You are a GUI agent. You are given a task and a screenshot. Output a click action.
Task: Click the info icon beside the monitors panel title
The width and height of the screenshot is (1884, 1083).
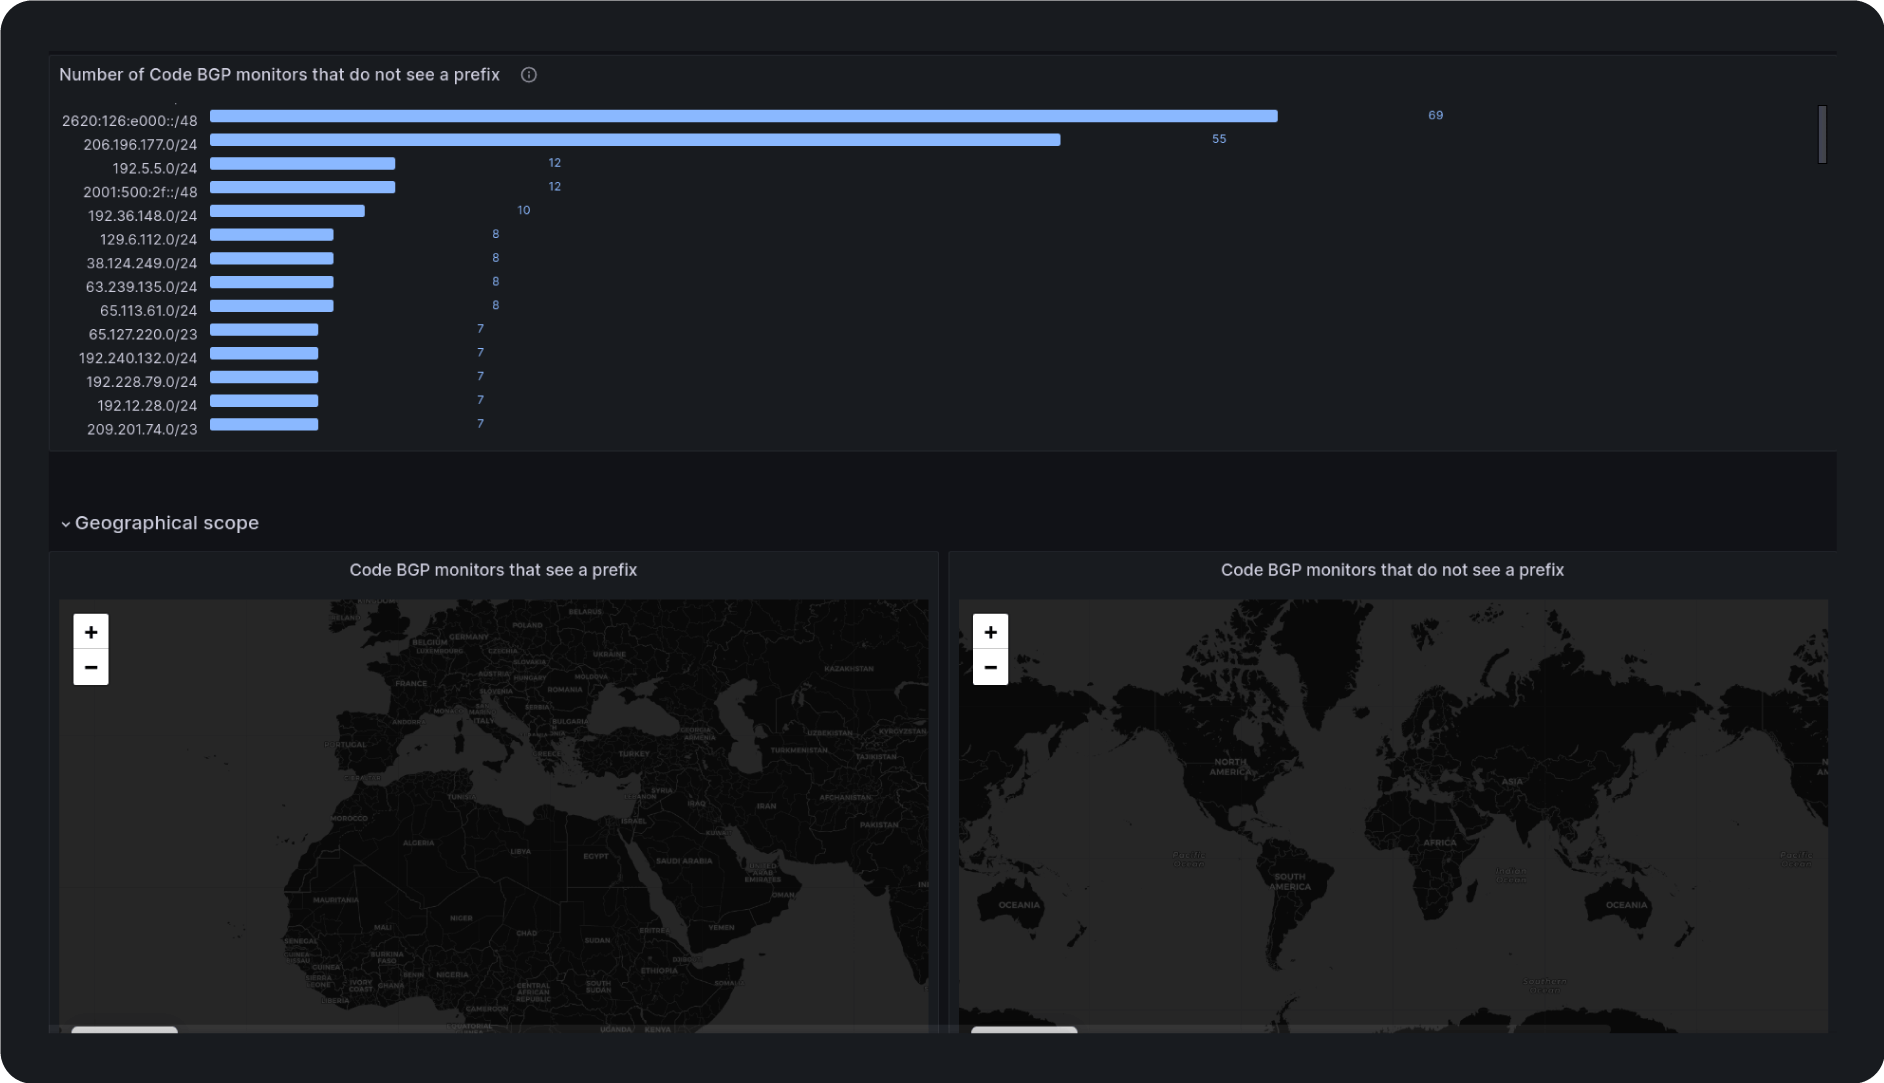pos(529,75)
